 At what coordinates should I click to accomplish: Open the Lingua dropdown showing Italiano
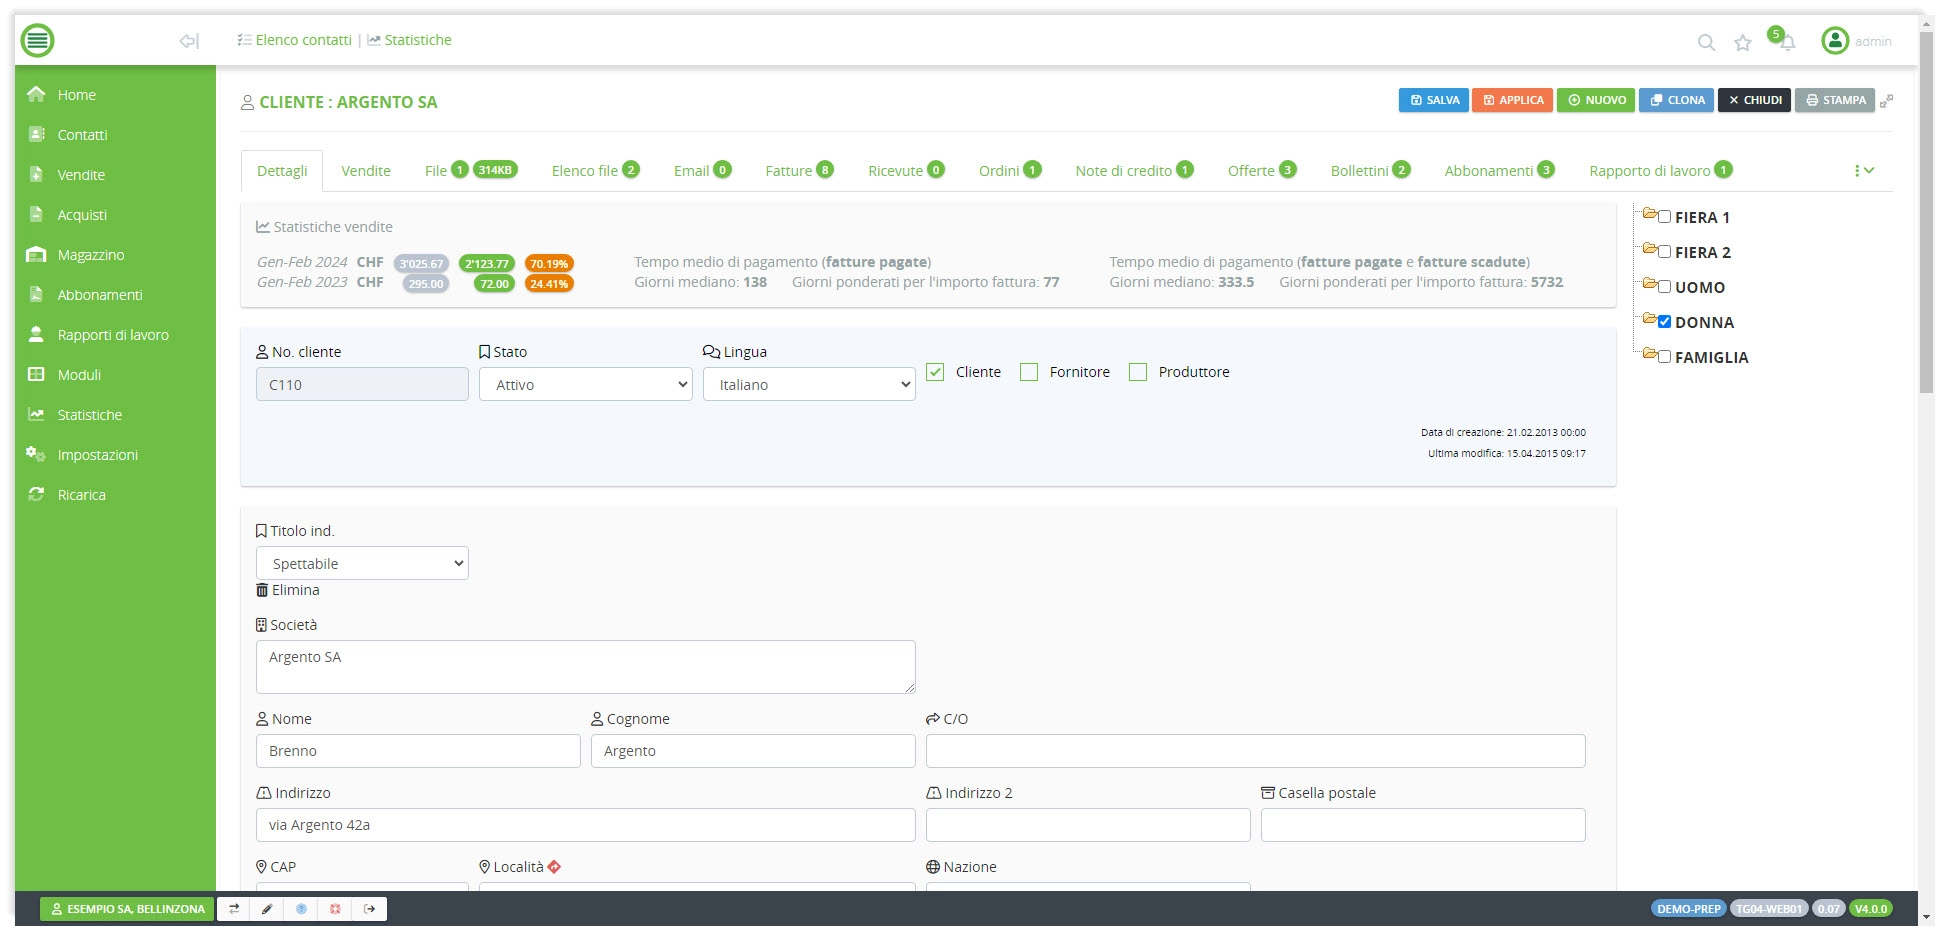click(x=809, y=385)
